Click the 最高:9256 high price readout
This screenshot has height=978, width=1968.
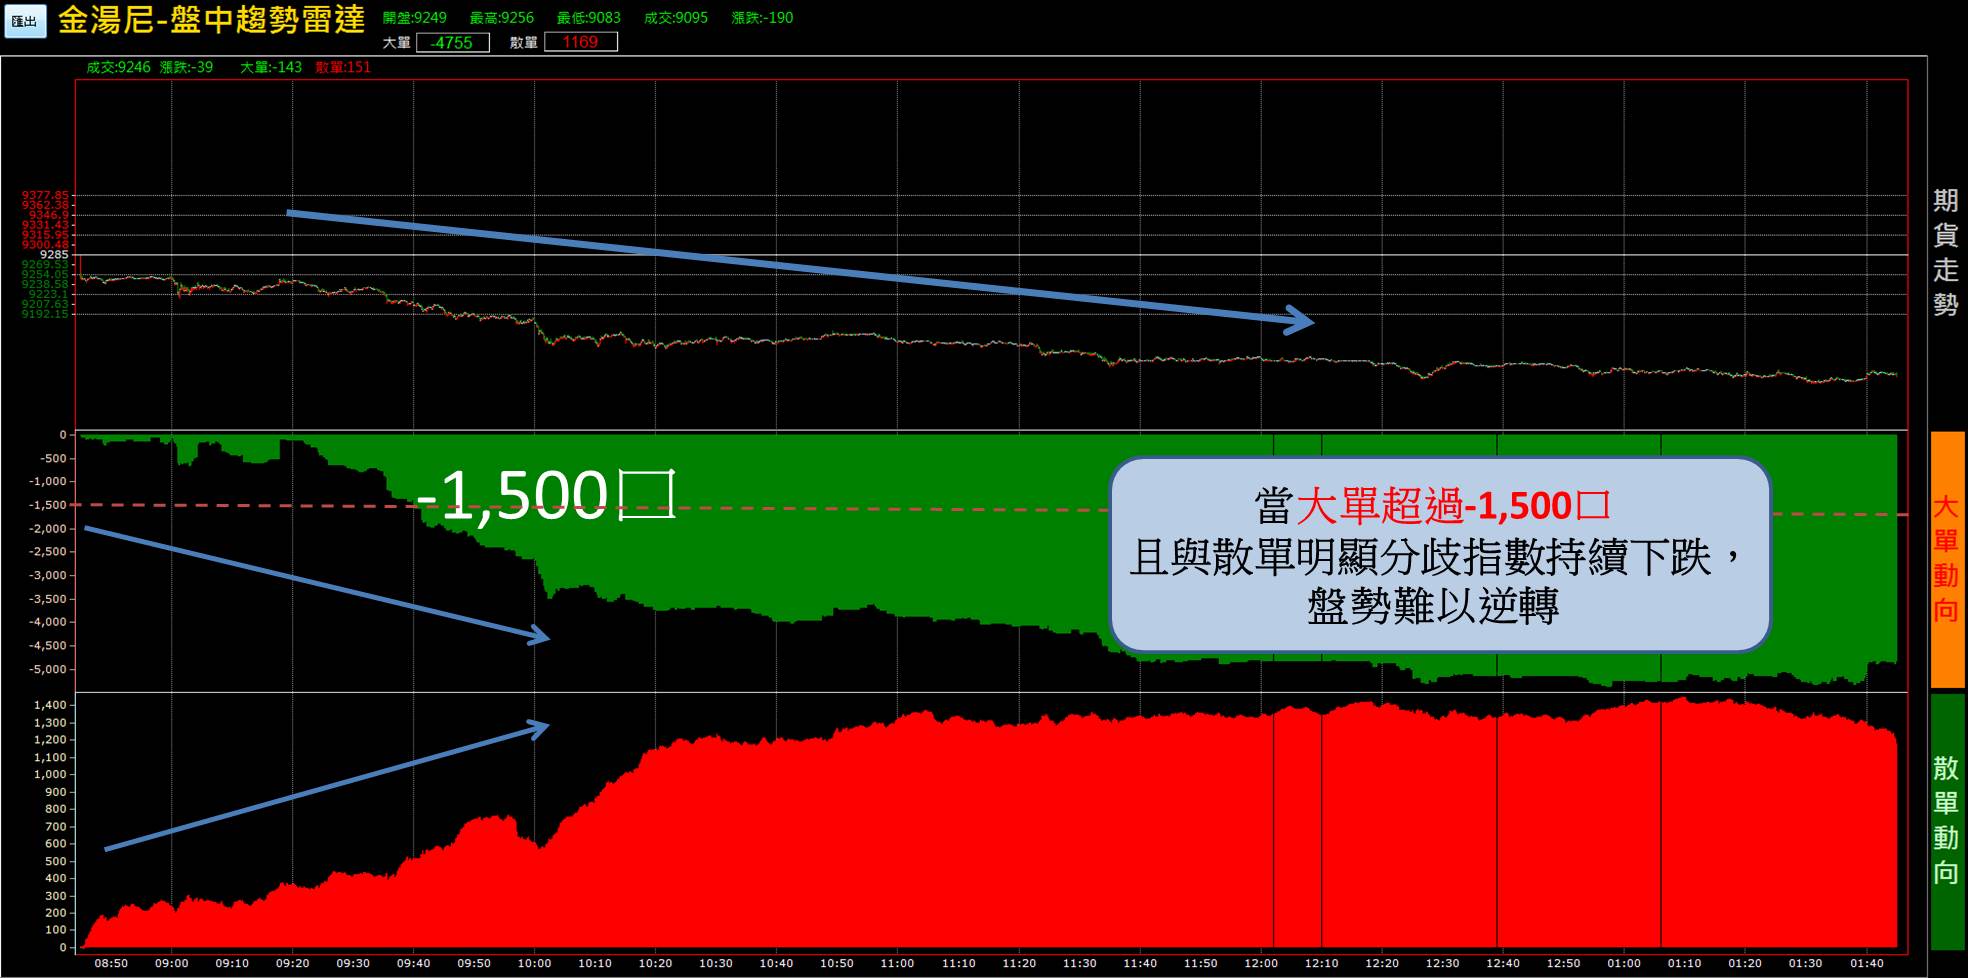click(x=501, y=18)
